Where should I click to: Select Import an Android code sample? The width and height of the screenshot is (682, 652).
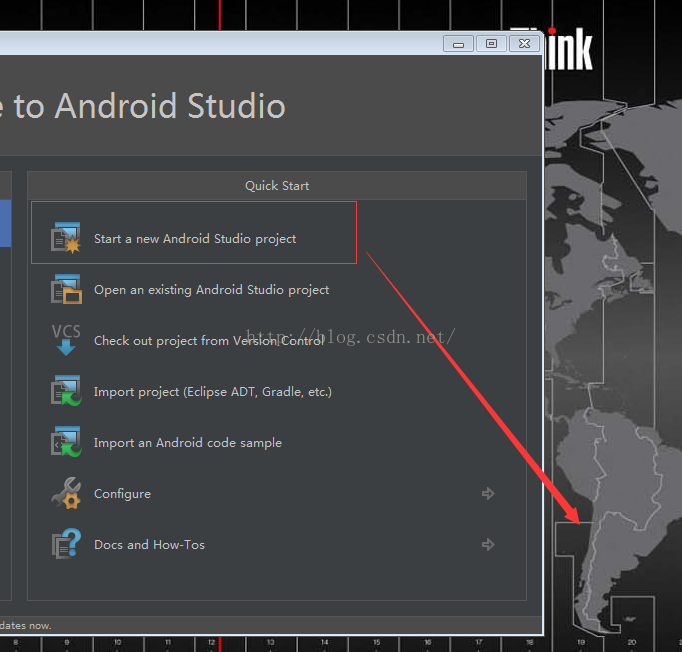(188, 443)
